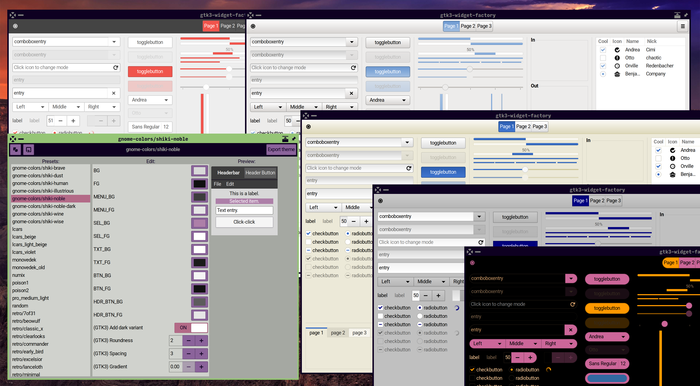The width and height of the screenshot is (700, 386).
Task: Click the Export theme button
Action: click(x=281, y=149)
